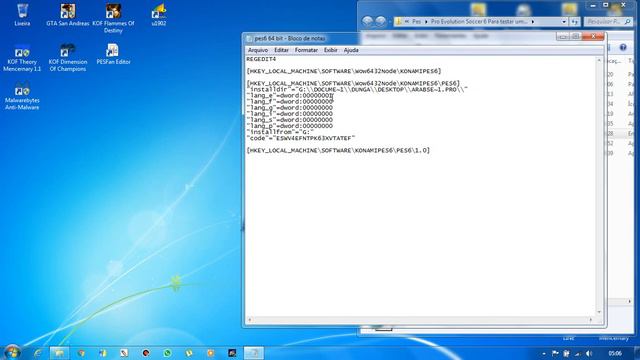
Task: Click Explorer's blue help question-mark icon
Action: coord(623,48)
